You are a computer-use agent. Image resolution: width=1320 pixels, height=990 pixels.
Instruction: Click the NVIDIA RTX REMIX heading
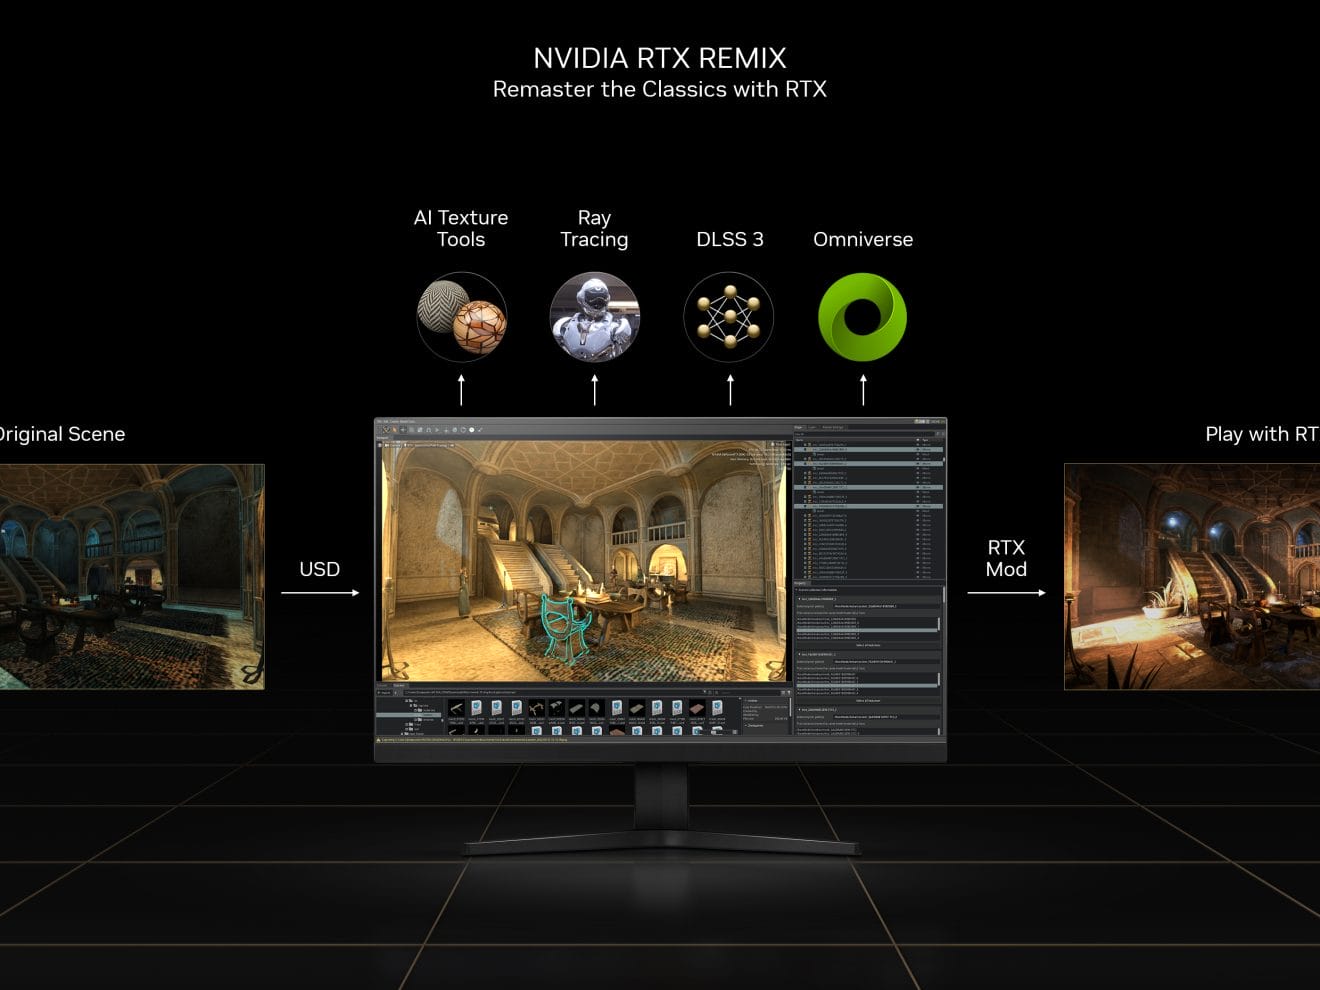[x=660, y=58]
